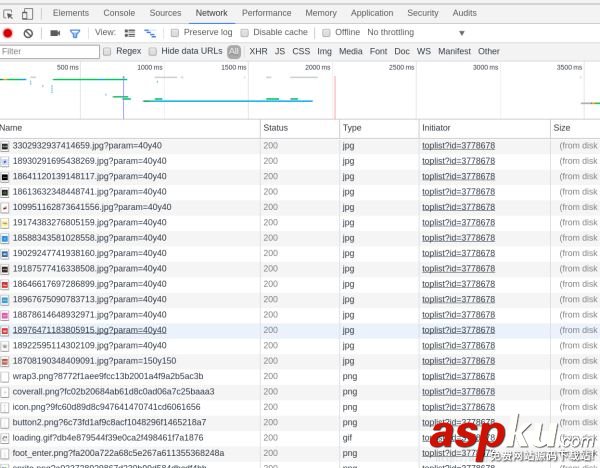Click thumbnail icon of 18588343581028558.jpg row

coord(5,238)
